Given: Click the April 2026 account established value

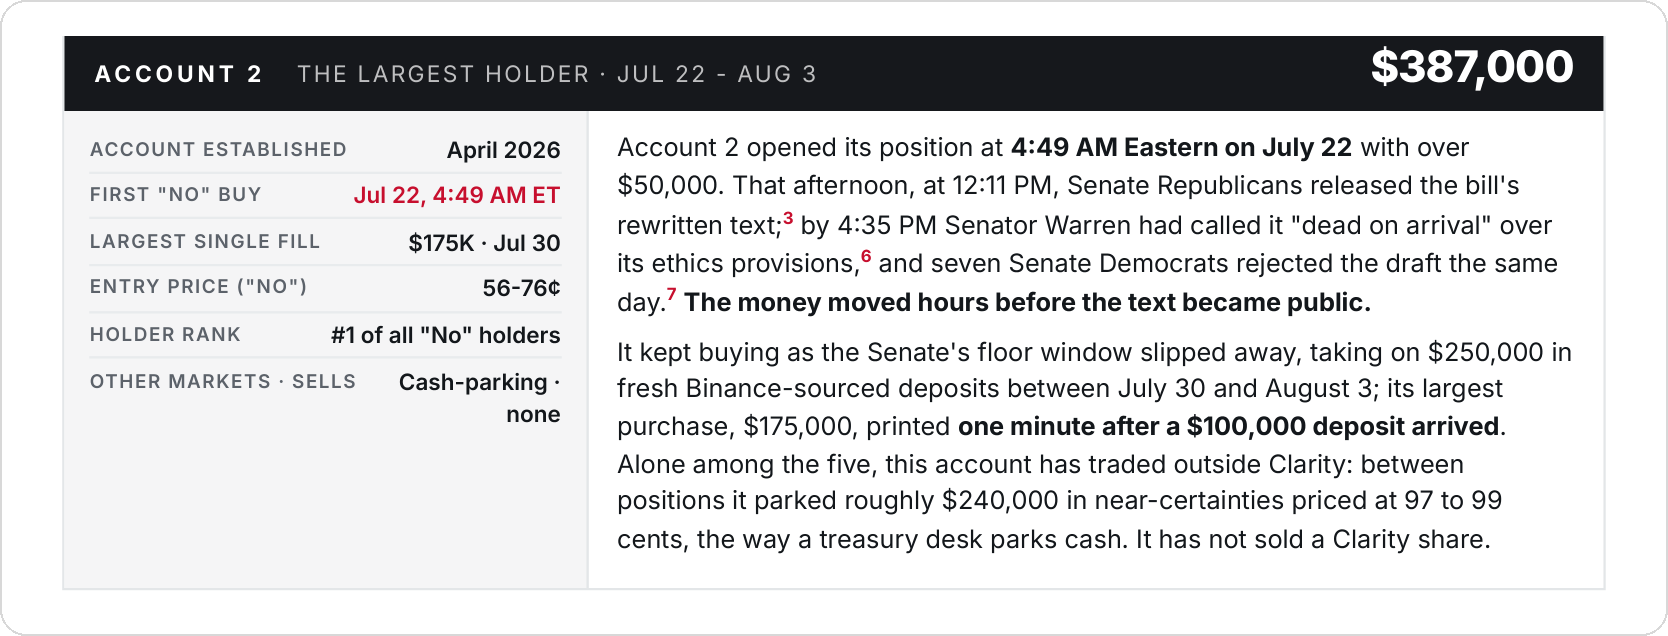Looking at the screenshot, I should tap(503, 150).
